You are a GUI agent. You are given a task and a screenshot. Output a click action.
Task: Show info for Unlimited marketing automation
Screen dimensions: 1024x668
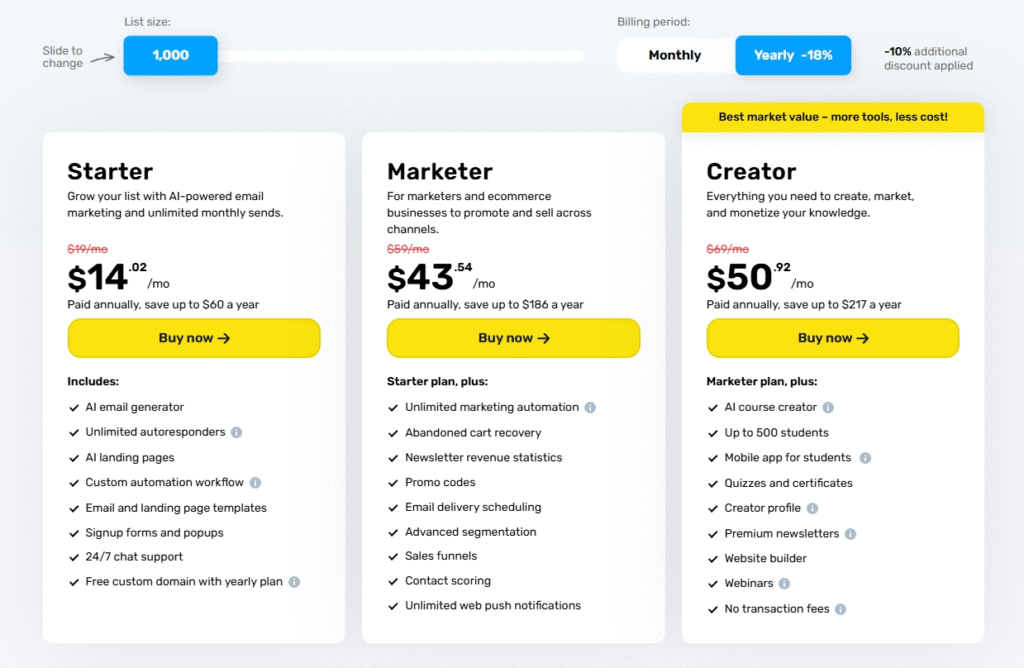590,408
